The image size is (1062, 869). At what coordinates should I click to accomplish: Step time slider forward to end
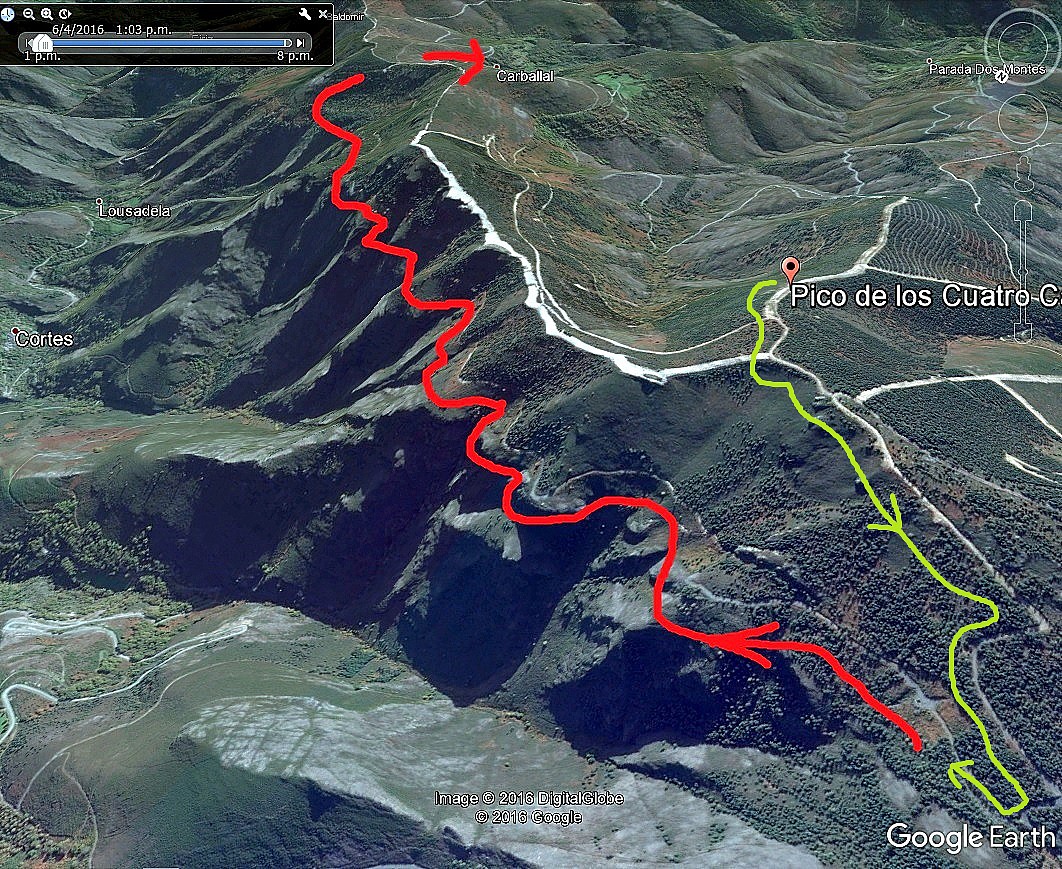click(300, 43)
